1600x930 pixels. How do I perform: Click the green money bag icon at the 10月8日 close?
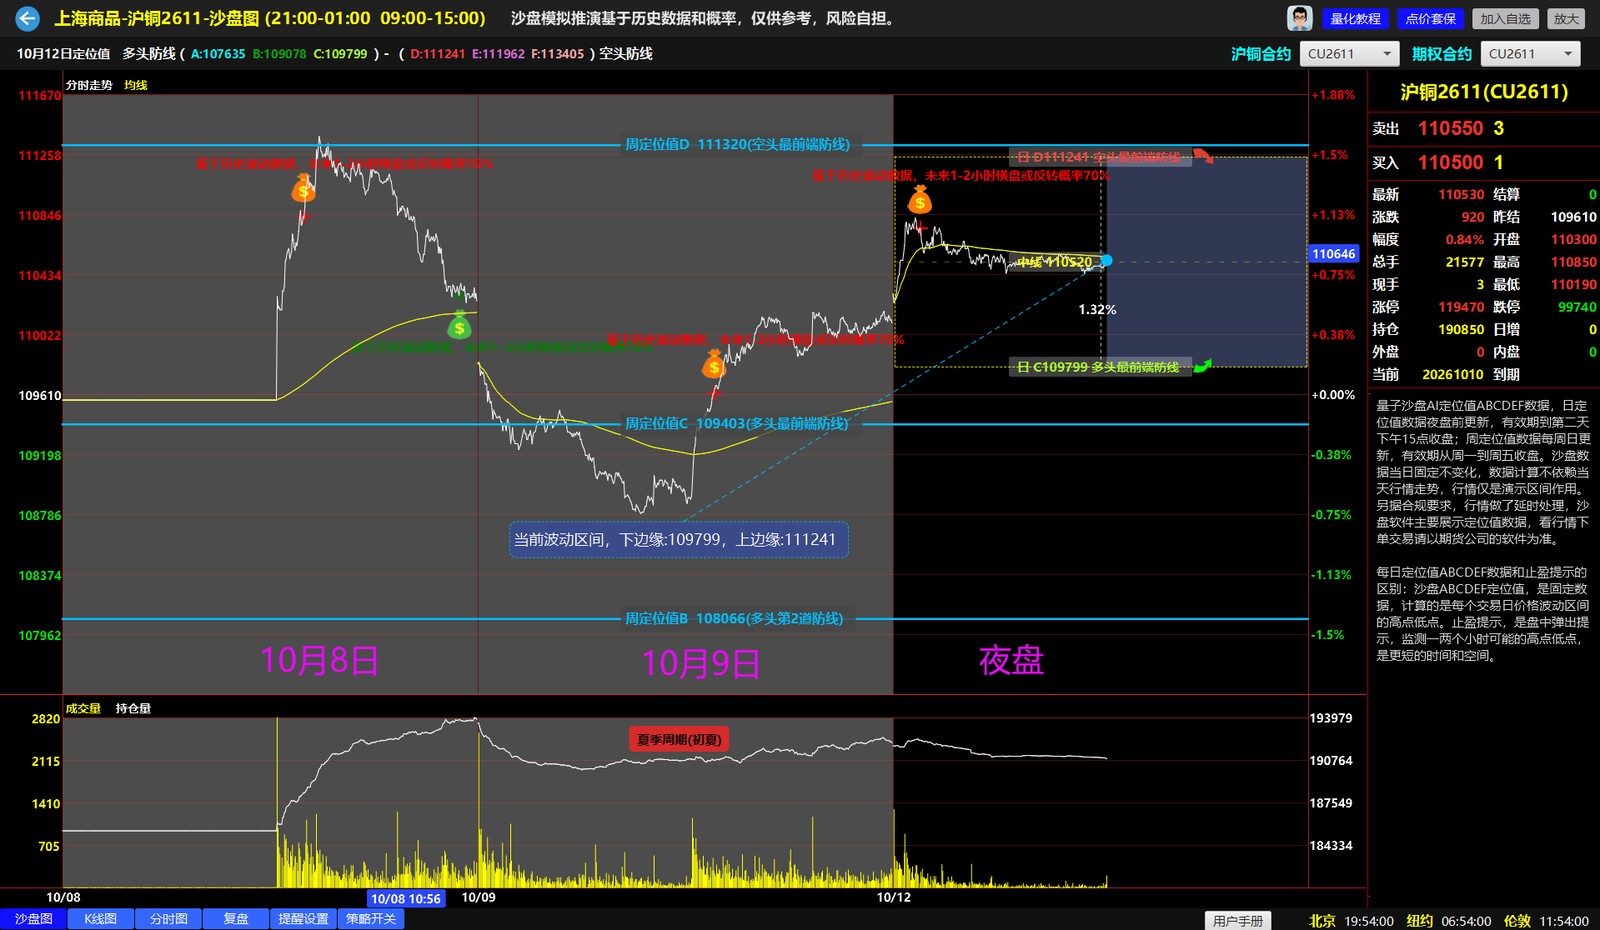pos(459,326)
